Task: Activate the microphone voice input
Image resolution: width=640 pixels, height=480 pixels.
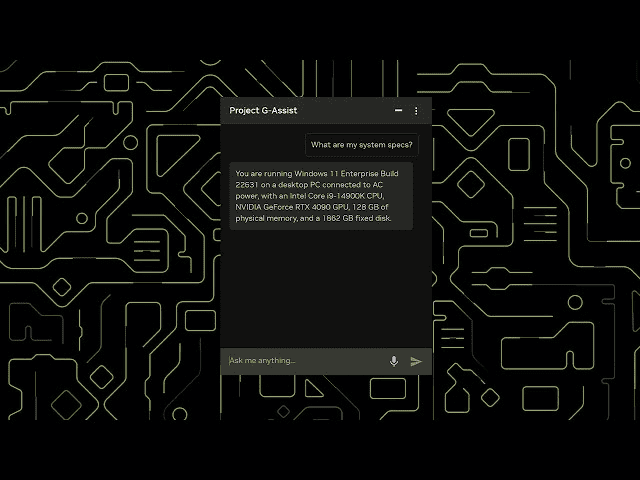Action: click(393, 361)
